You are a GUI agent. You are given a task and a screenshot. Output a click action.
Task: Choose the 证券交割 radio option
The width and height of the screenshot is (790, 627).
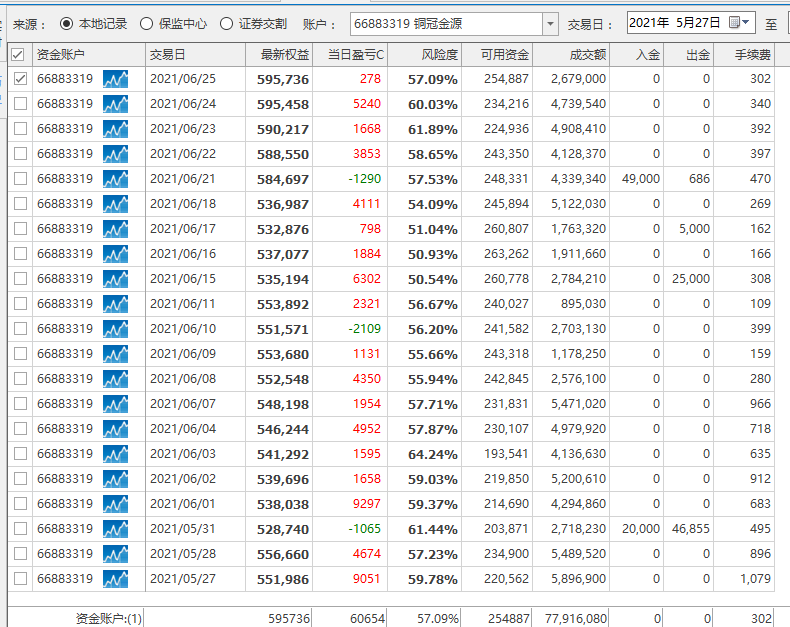(227, 23)
